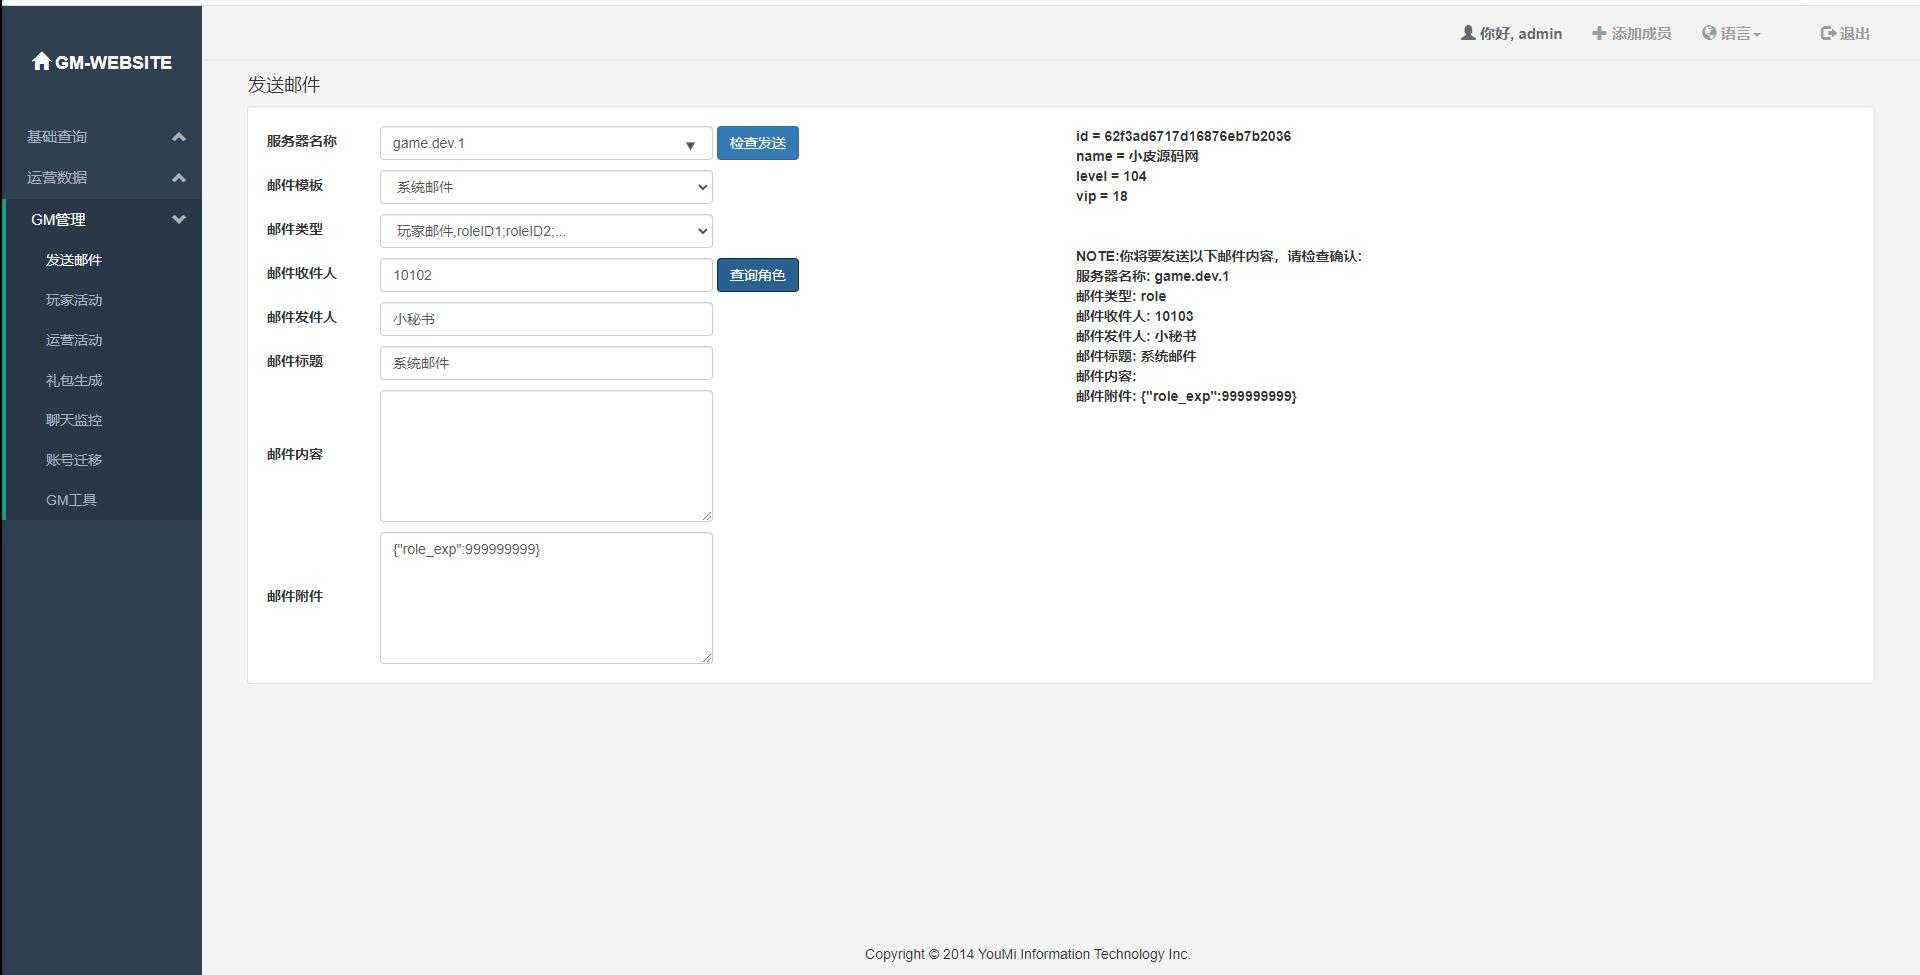
Task: Click the home icon beside GM-WEBSITE
Action: click(41, 62)
